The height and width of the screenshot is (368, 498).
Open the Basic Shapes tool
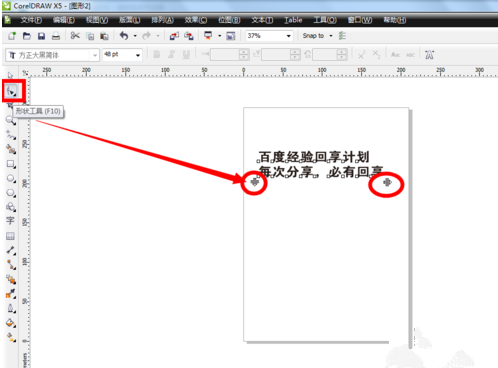pos(11,207)
